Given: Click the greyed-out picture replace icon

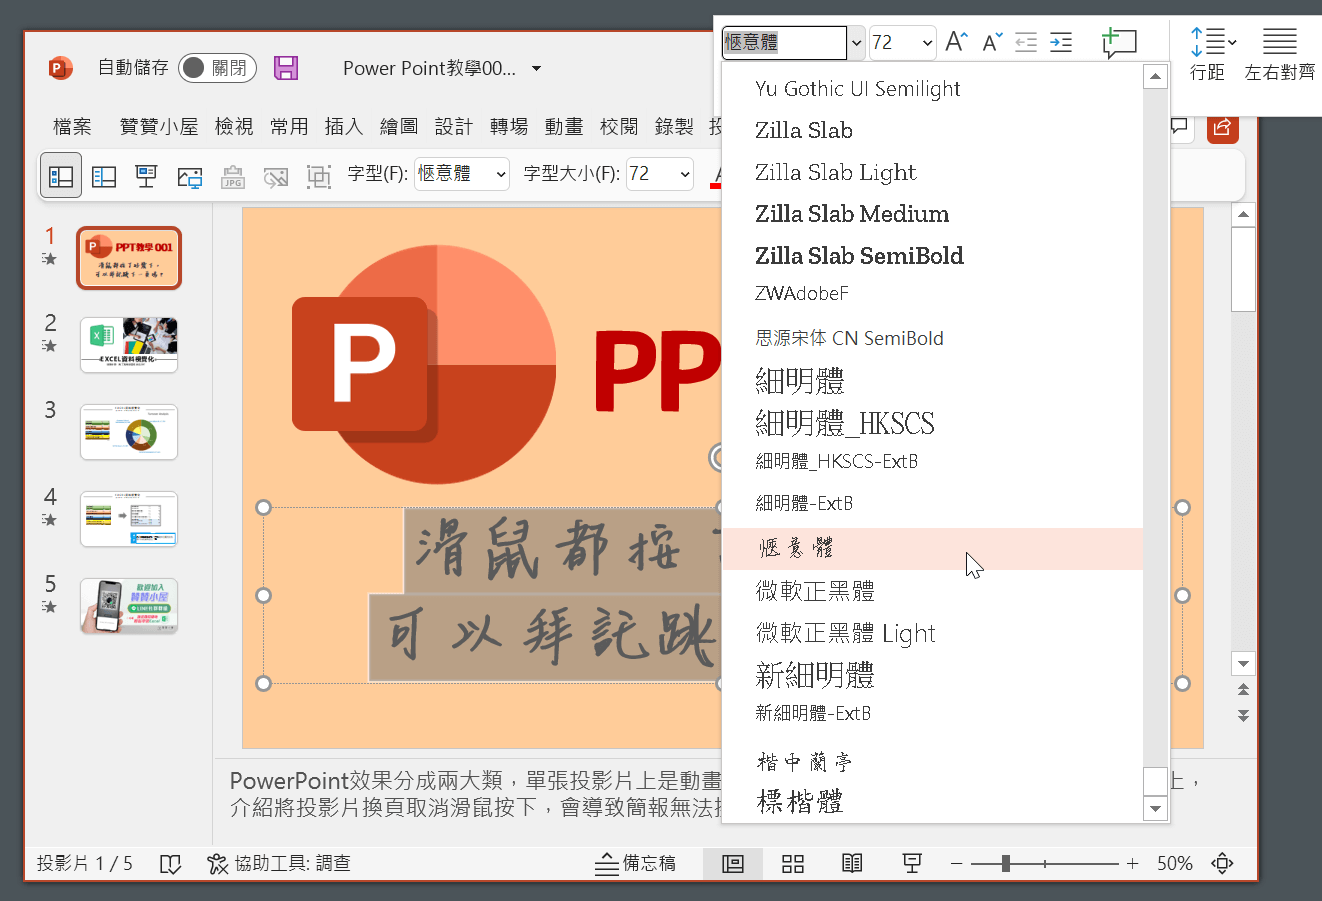Looking at the screenshot, I should [x=276, y=176].
